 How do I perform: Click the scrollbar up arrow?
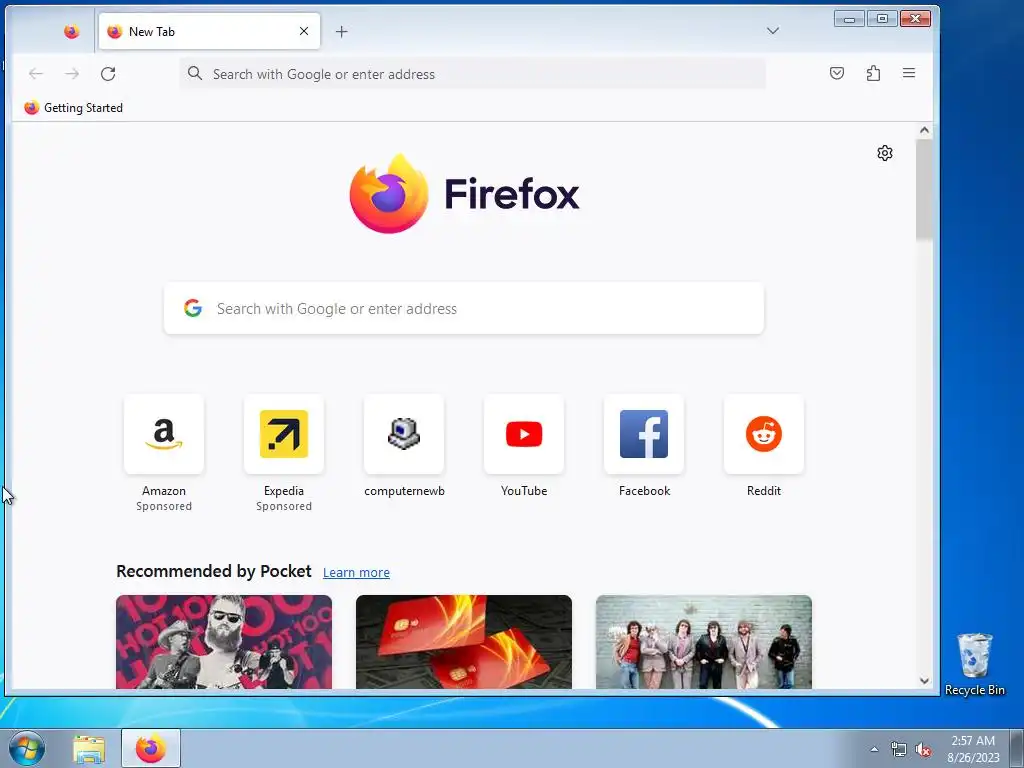(924, 130)
